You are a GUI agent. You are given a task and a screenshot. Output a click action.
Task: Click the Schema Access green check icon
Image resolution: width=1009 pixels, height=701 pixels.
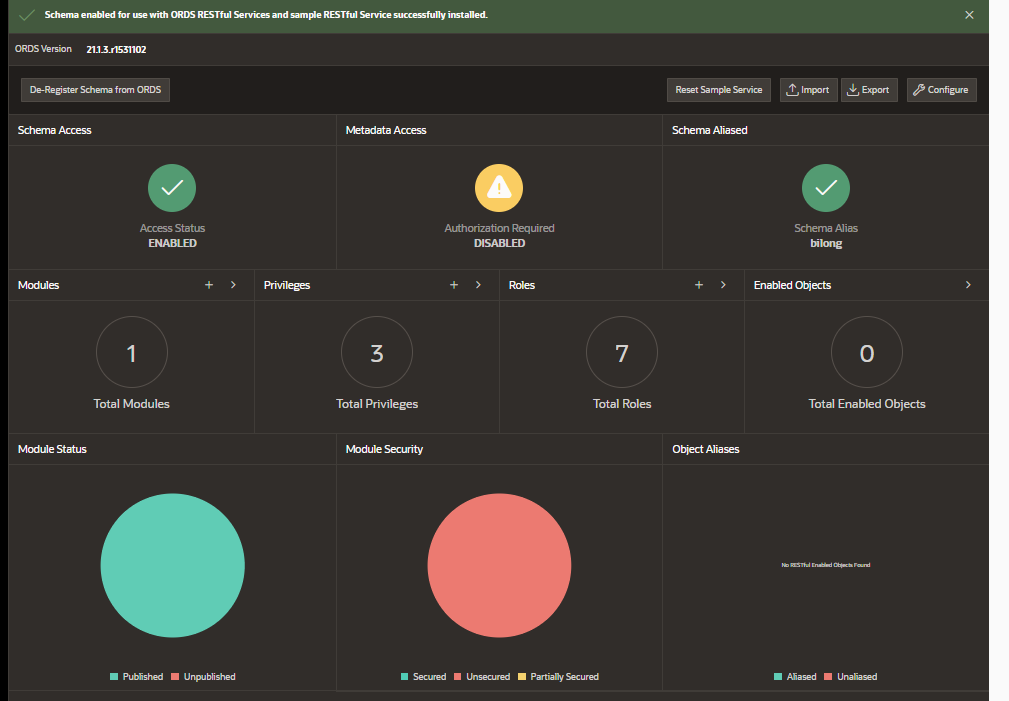pyautogui.click(x=172, y=188)
